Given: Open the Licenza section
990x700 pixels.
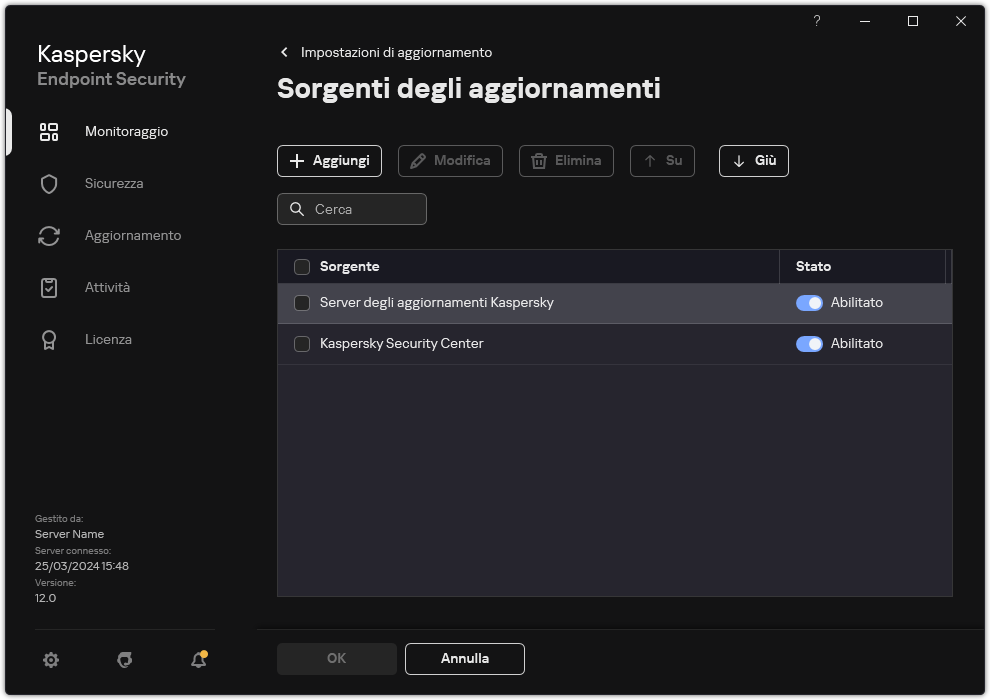Looking at the screenshot, I should (x=107, y=339).
